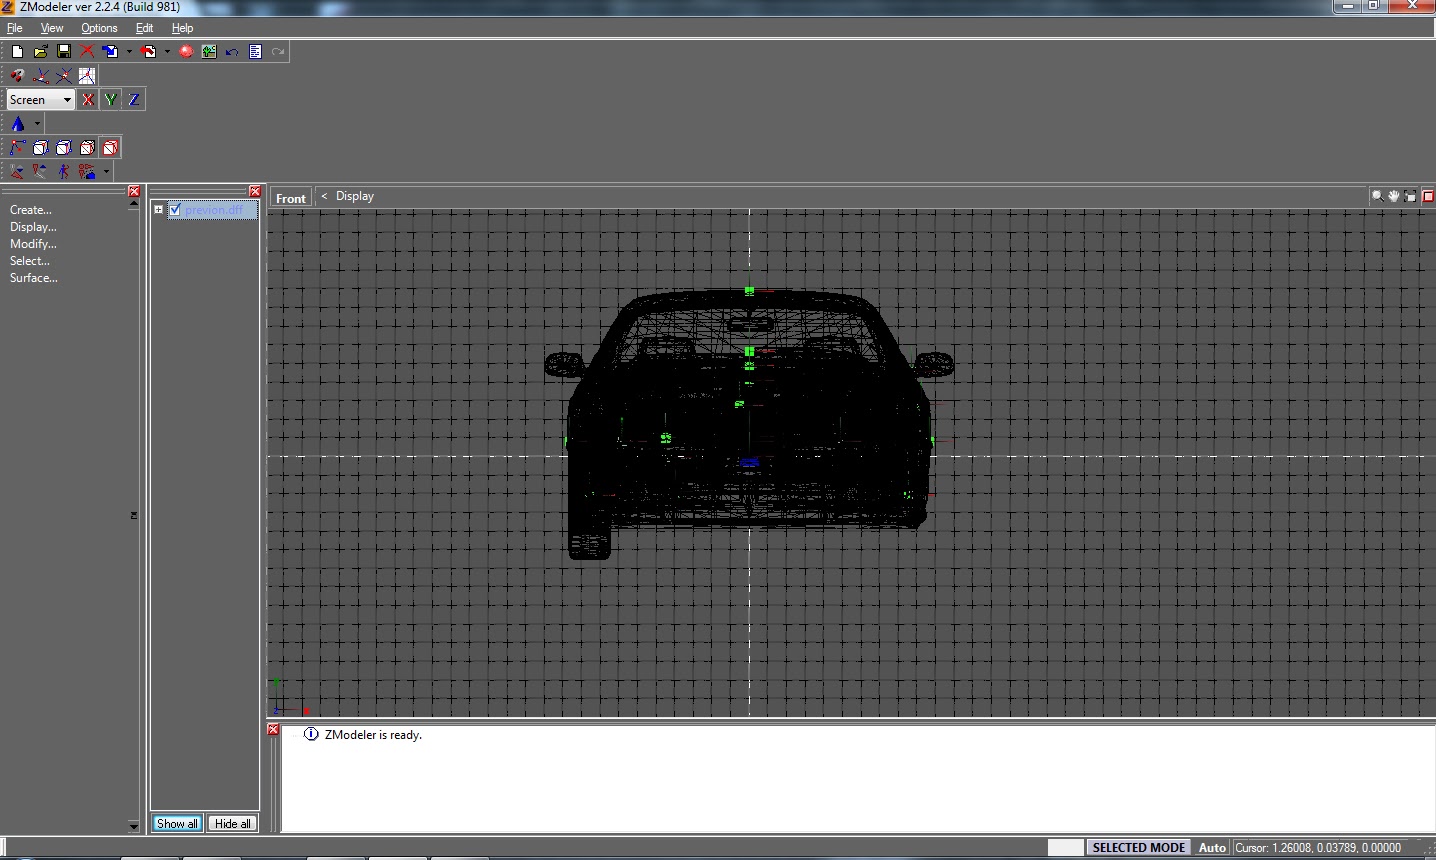Click the first icon in the bottom toolbar row
This screenshot has width=1436, height=860.
pos(17,171)
